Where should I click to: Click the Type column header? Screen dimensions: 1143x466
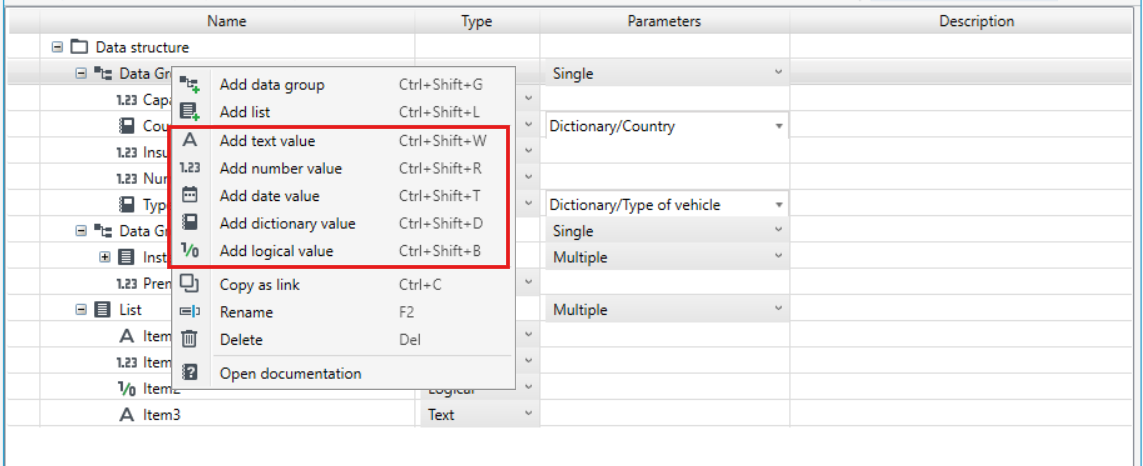tap(477, 21)
